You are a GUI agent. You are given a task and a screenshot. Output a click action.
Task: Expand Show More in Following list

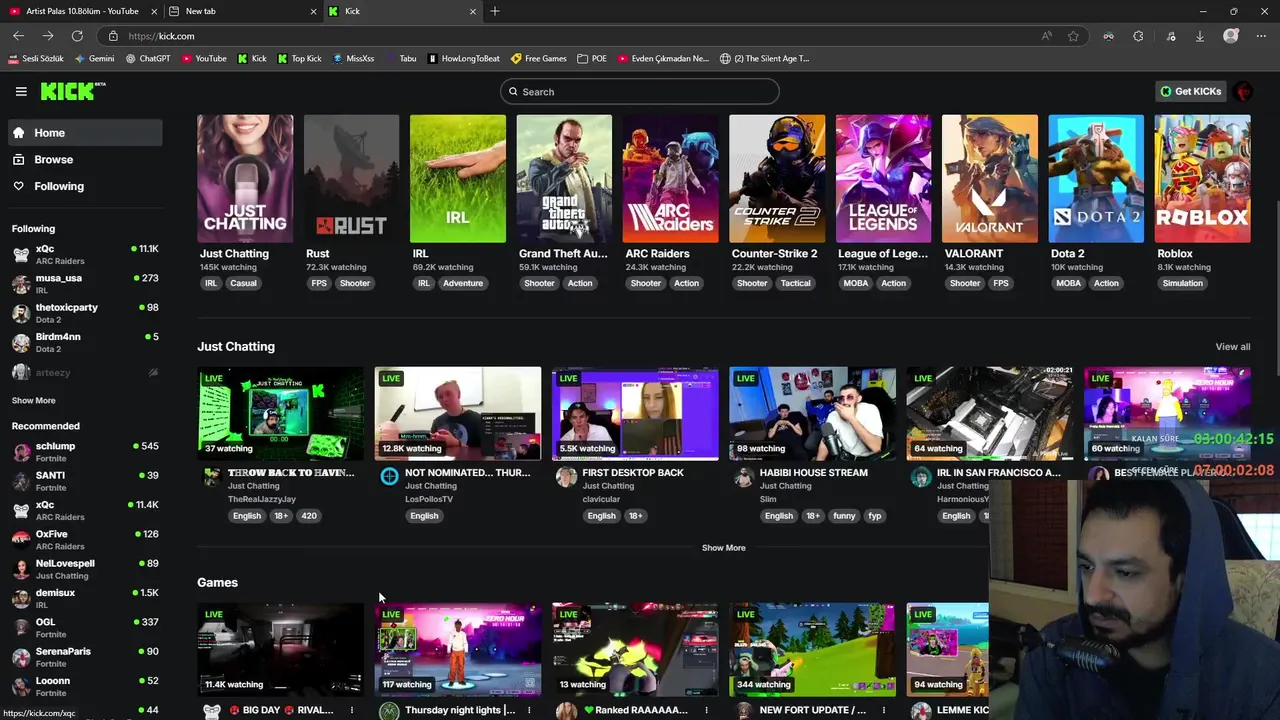33,400
